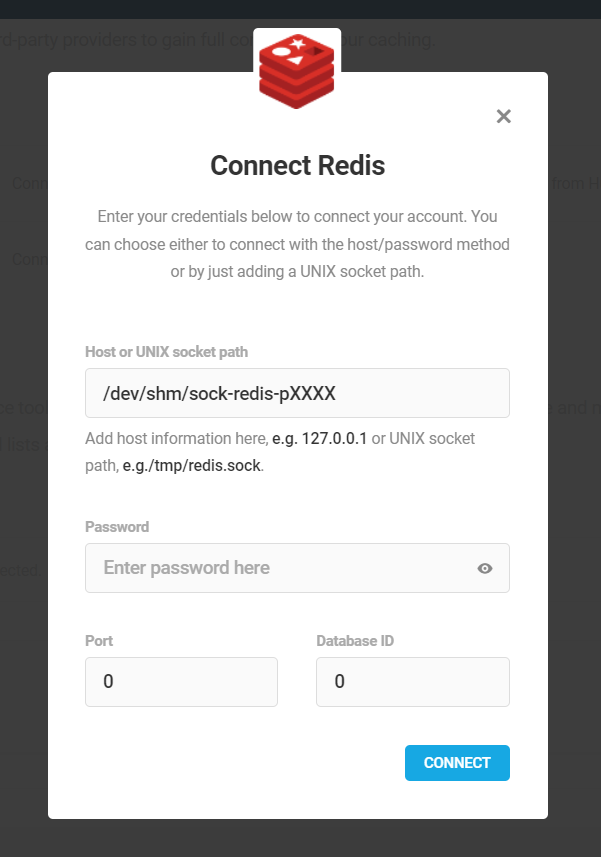Click into the Password field

pyautogui.click(x=297, y=568)
